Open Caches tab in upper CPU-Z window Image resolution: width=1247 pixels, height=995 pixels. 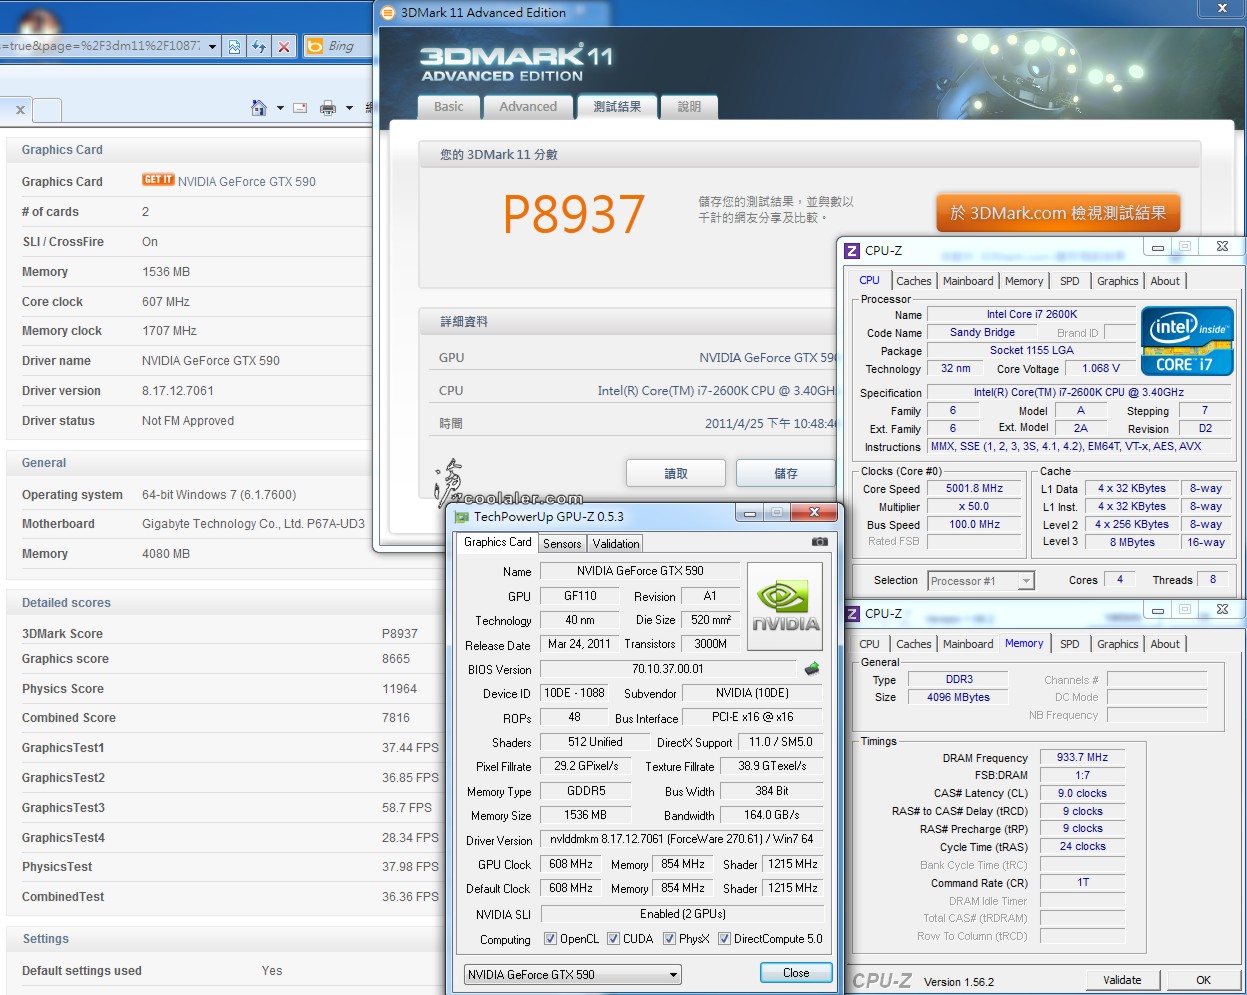[913, 281]
